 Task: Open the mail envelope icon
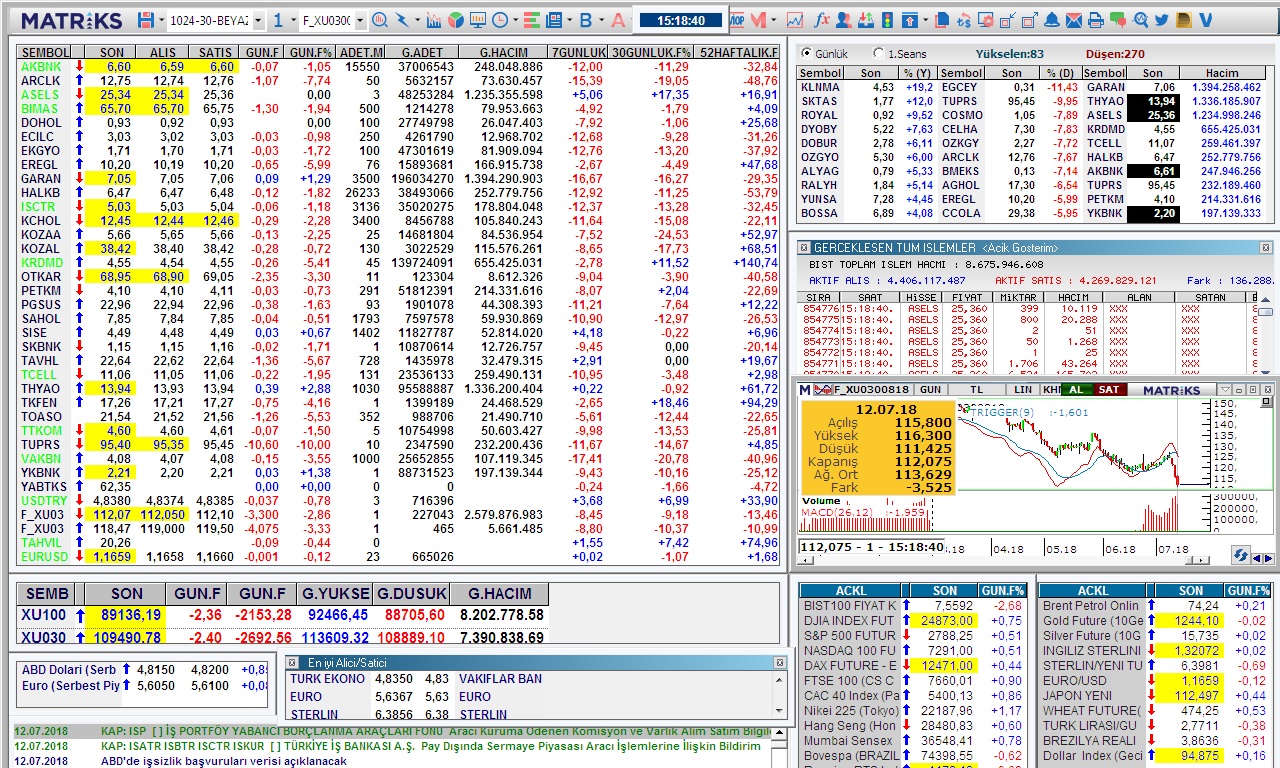[1074, 20]
